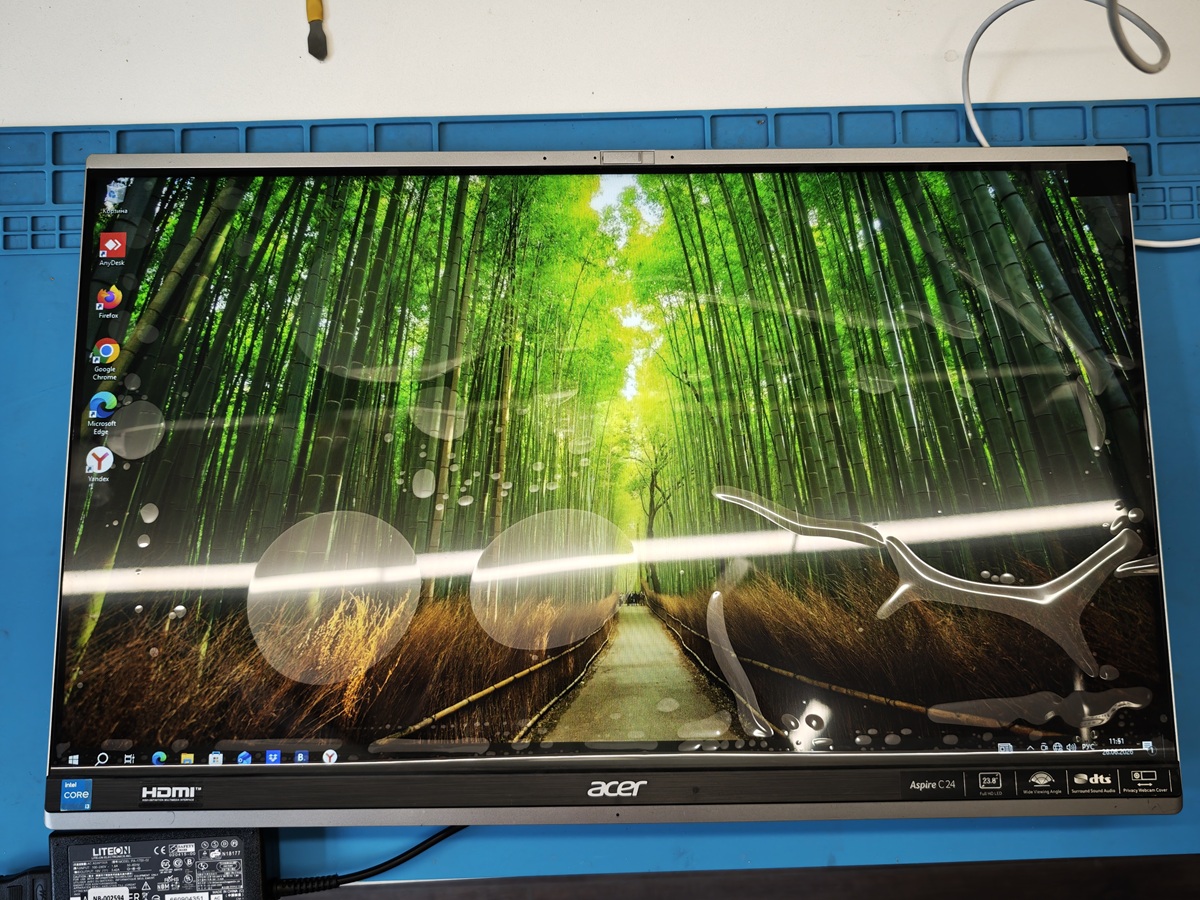Open the Yandex browser desktop shortcut
The width and height of the screenshot is (1200, 900).
(x=99, y=464)
